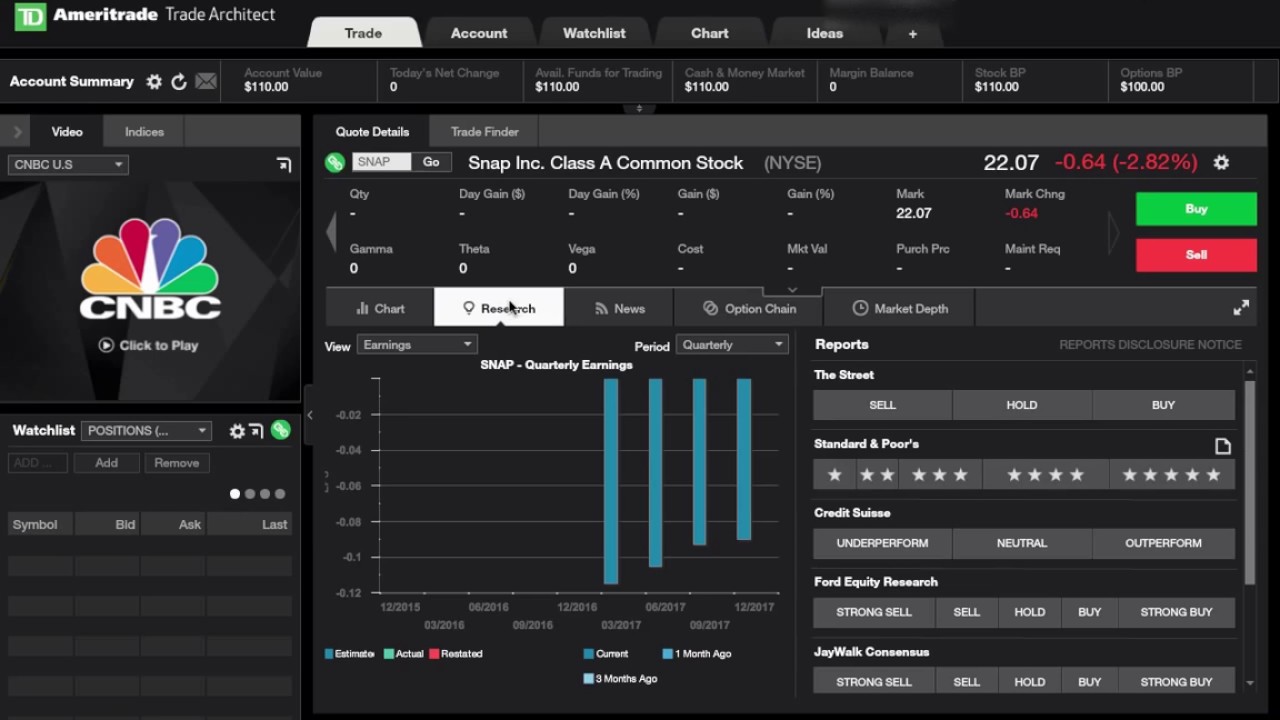Add a new tab with plus button
1280x720 pixels.
[912, 34]
